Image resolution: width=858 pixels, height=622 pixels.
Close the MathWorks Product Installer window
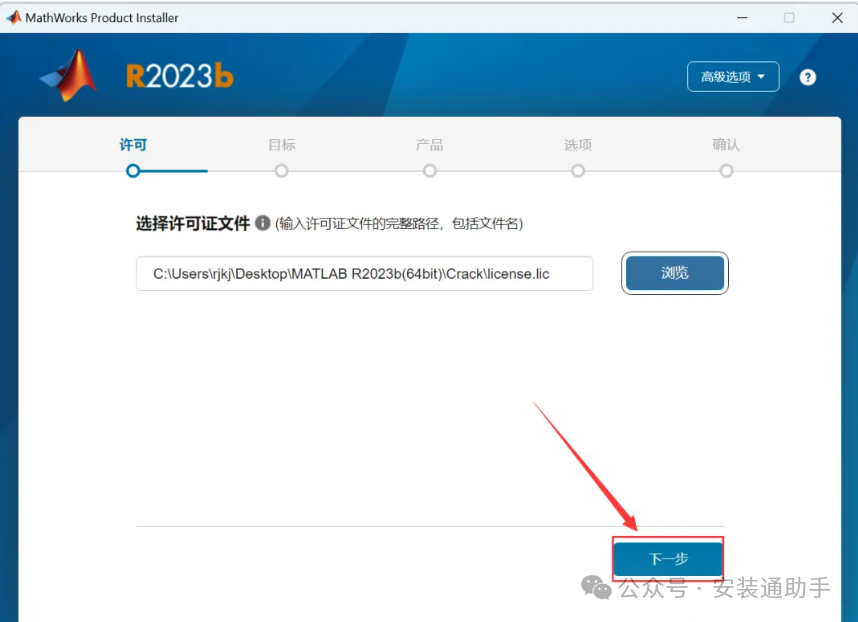click(837, 18)
